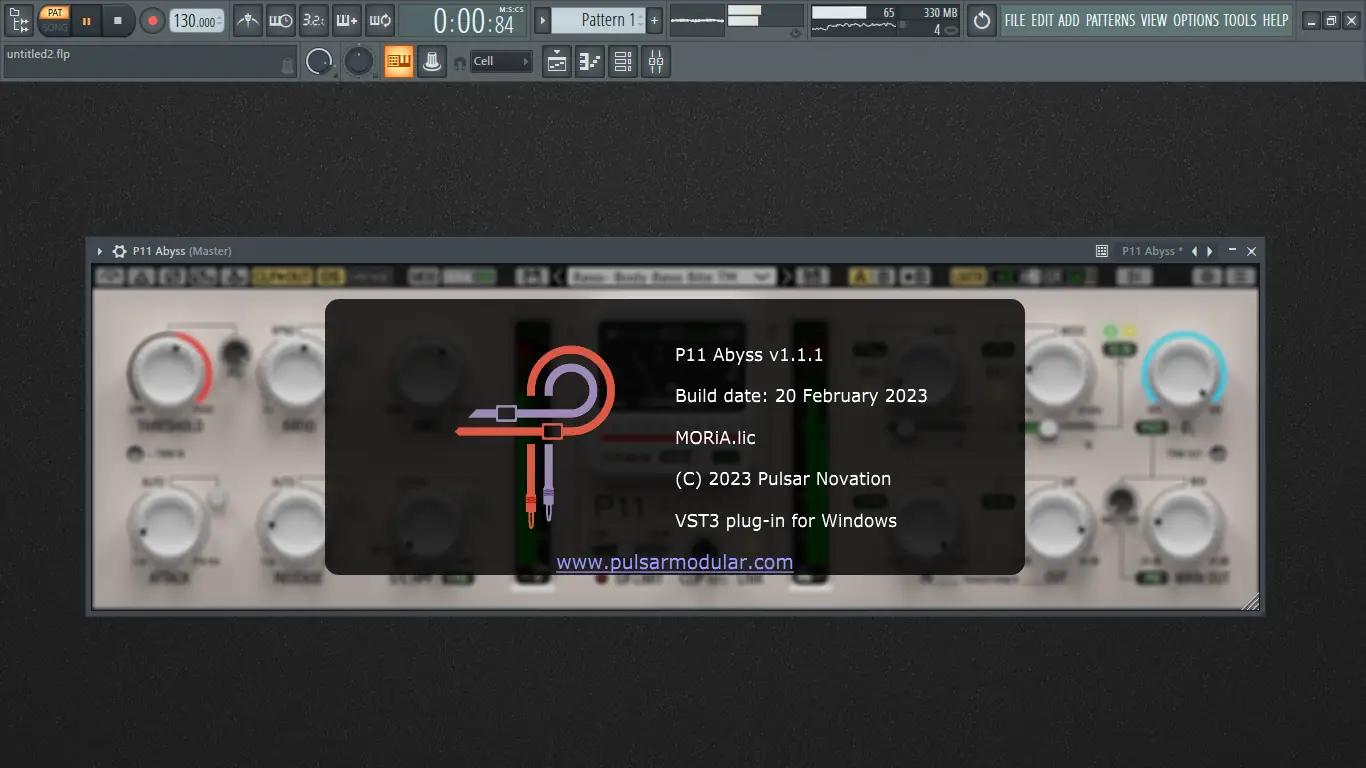Switch to SONG mode
The width and height of the screenshot is (1366, 768).
[55, 27]
